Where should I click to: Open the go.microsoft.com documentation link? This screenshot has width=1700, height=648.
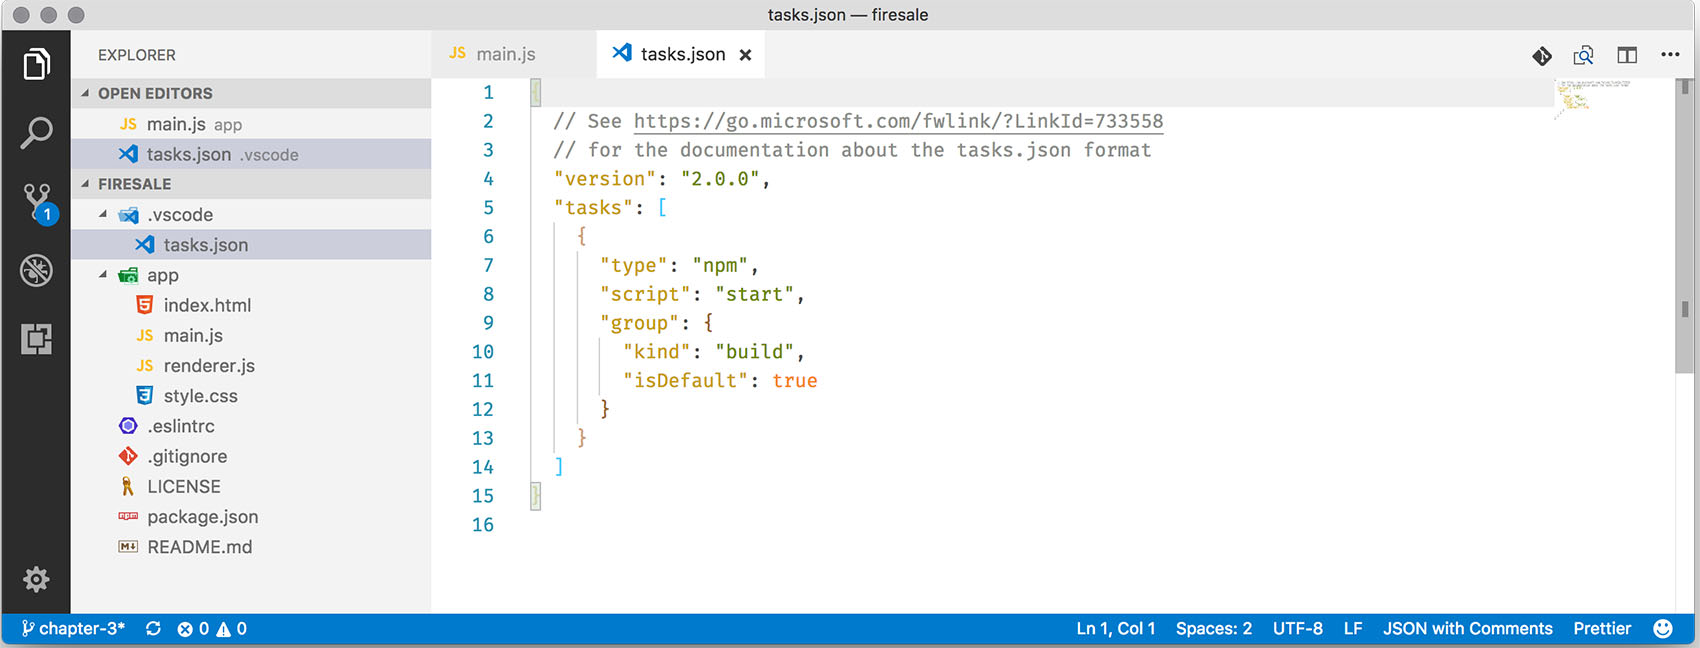(898, 122)
